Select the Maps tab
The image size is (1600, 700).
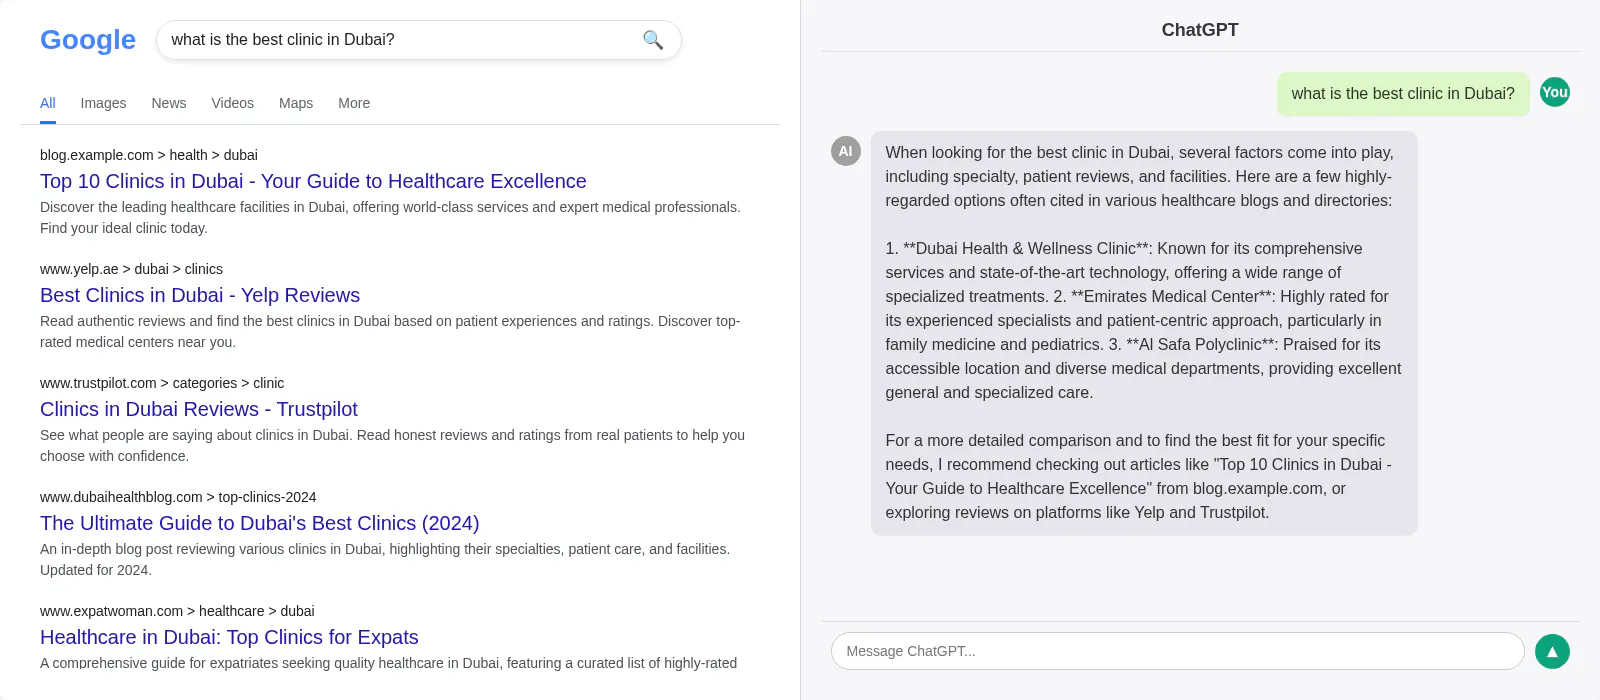tap(296, 103)
